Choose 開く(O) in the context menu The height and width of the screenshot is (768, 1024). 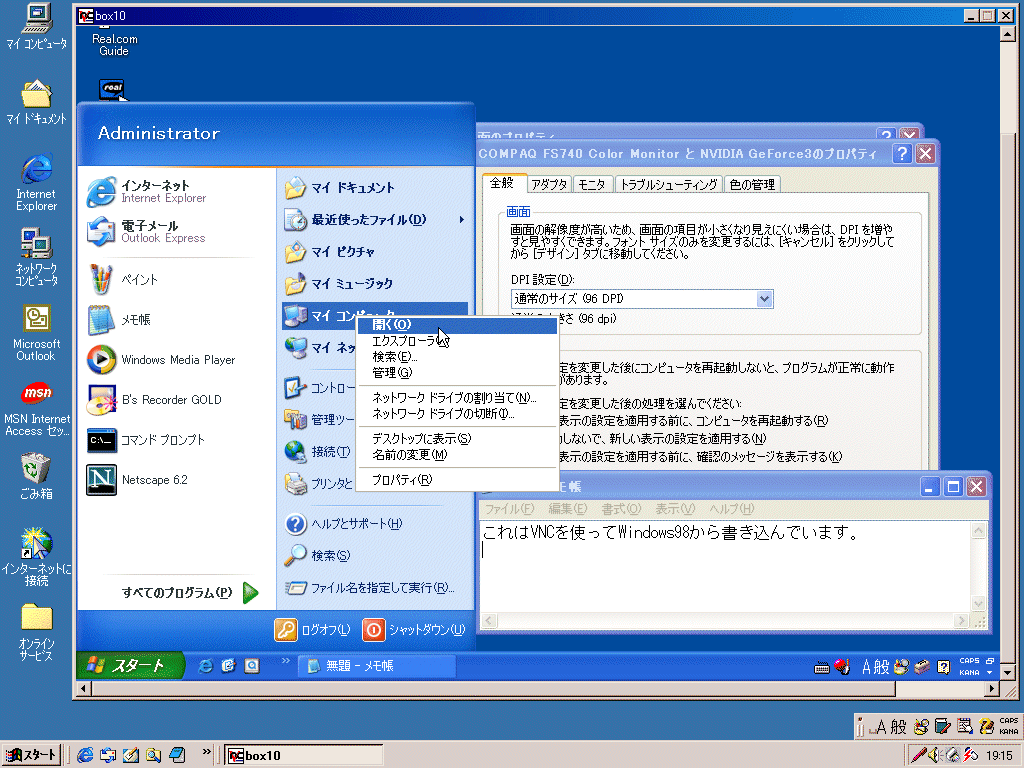coord(457,325)
